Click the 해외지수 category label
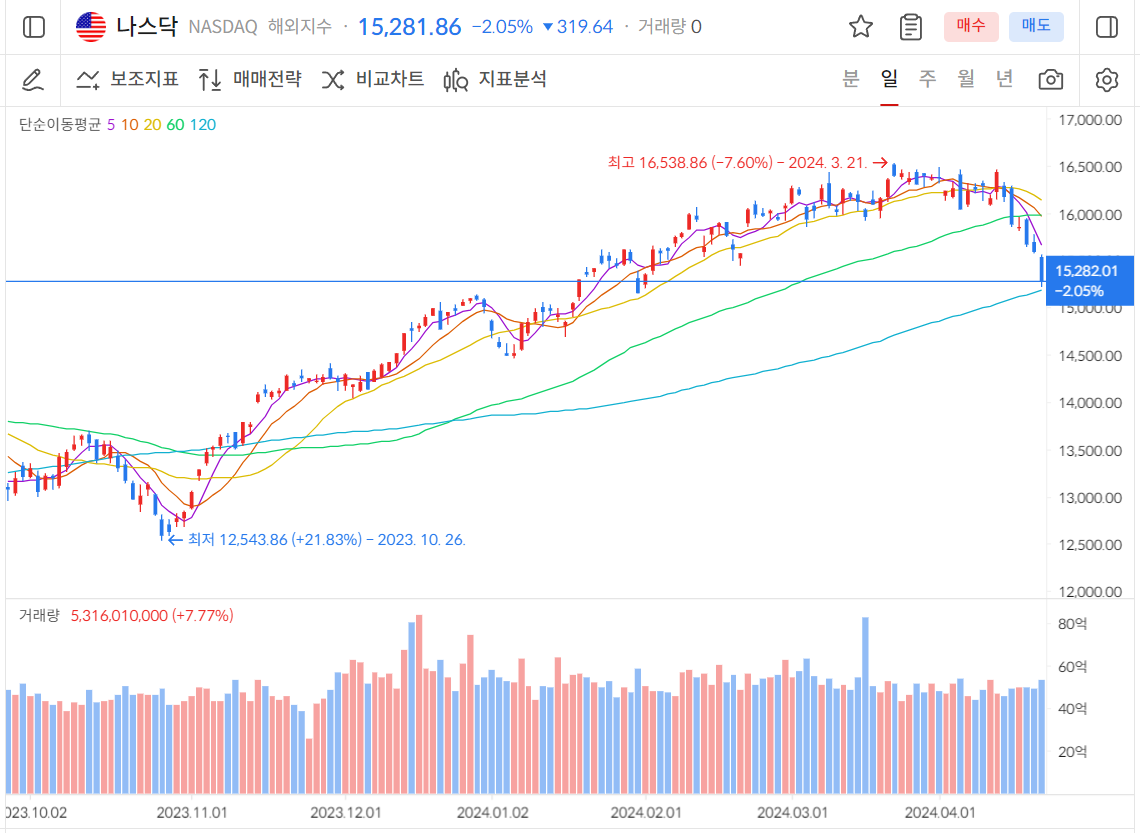 point(300,27)
